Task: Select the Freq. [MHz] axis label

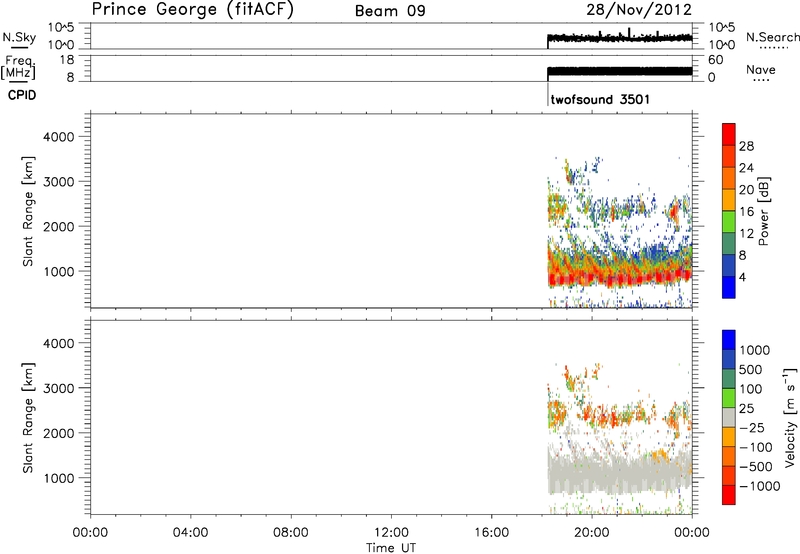Action: (x=18, y=68)
